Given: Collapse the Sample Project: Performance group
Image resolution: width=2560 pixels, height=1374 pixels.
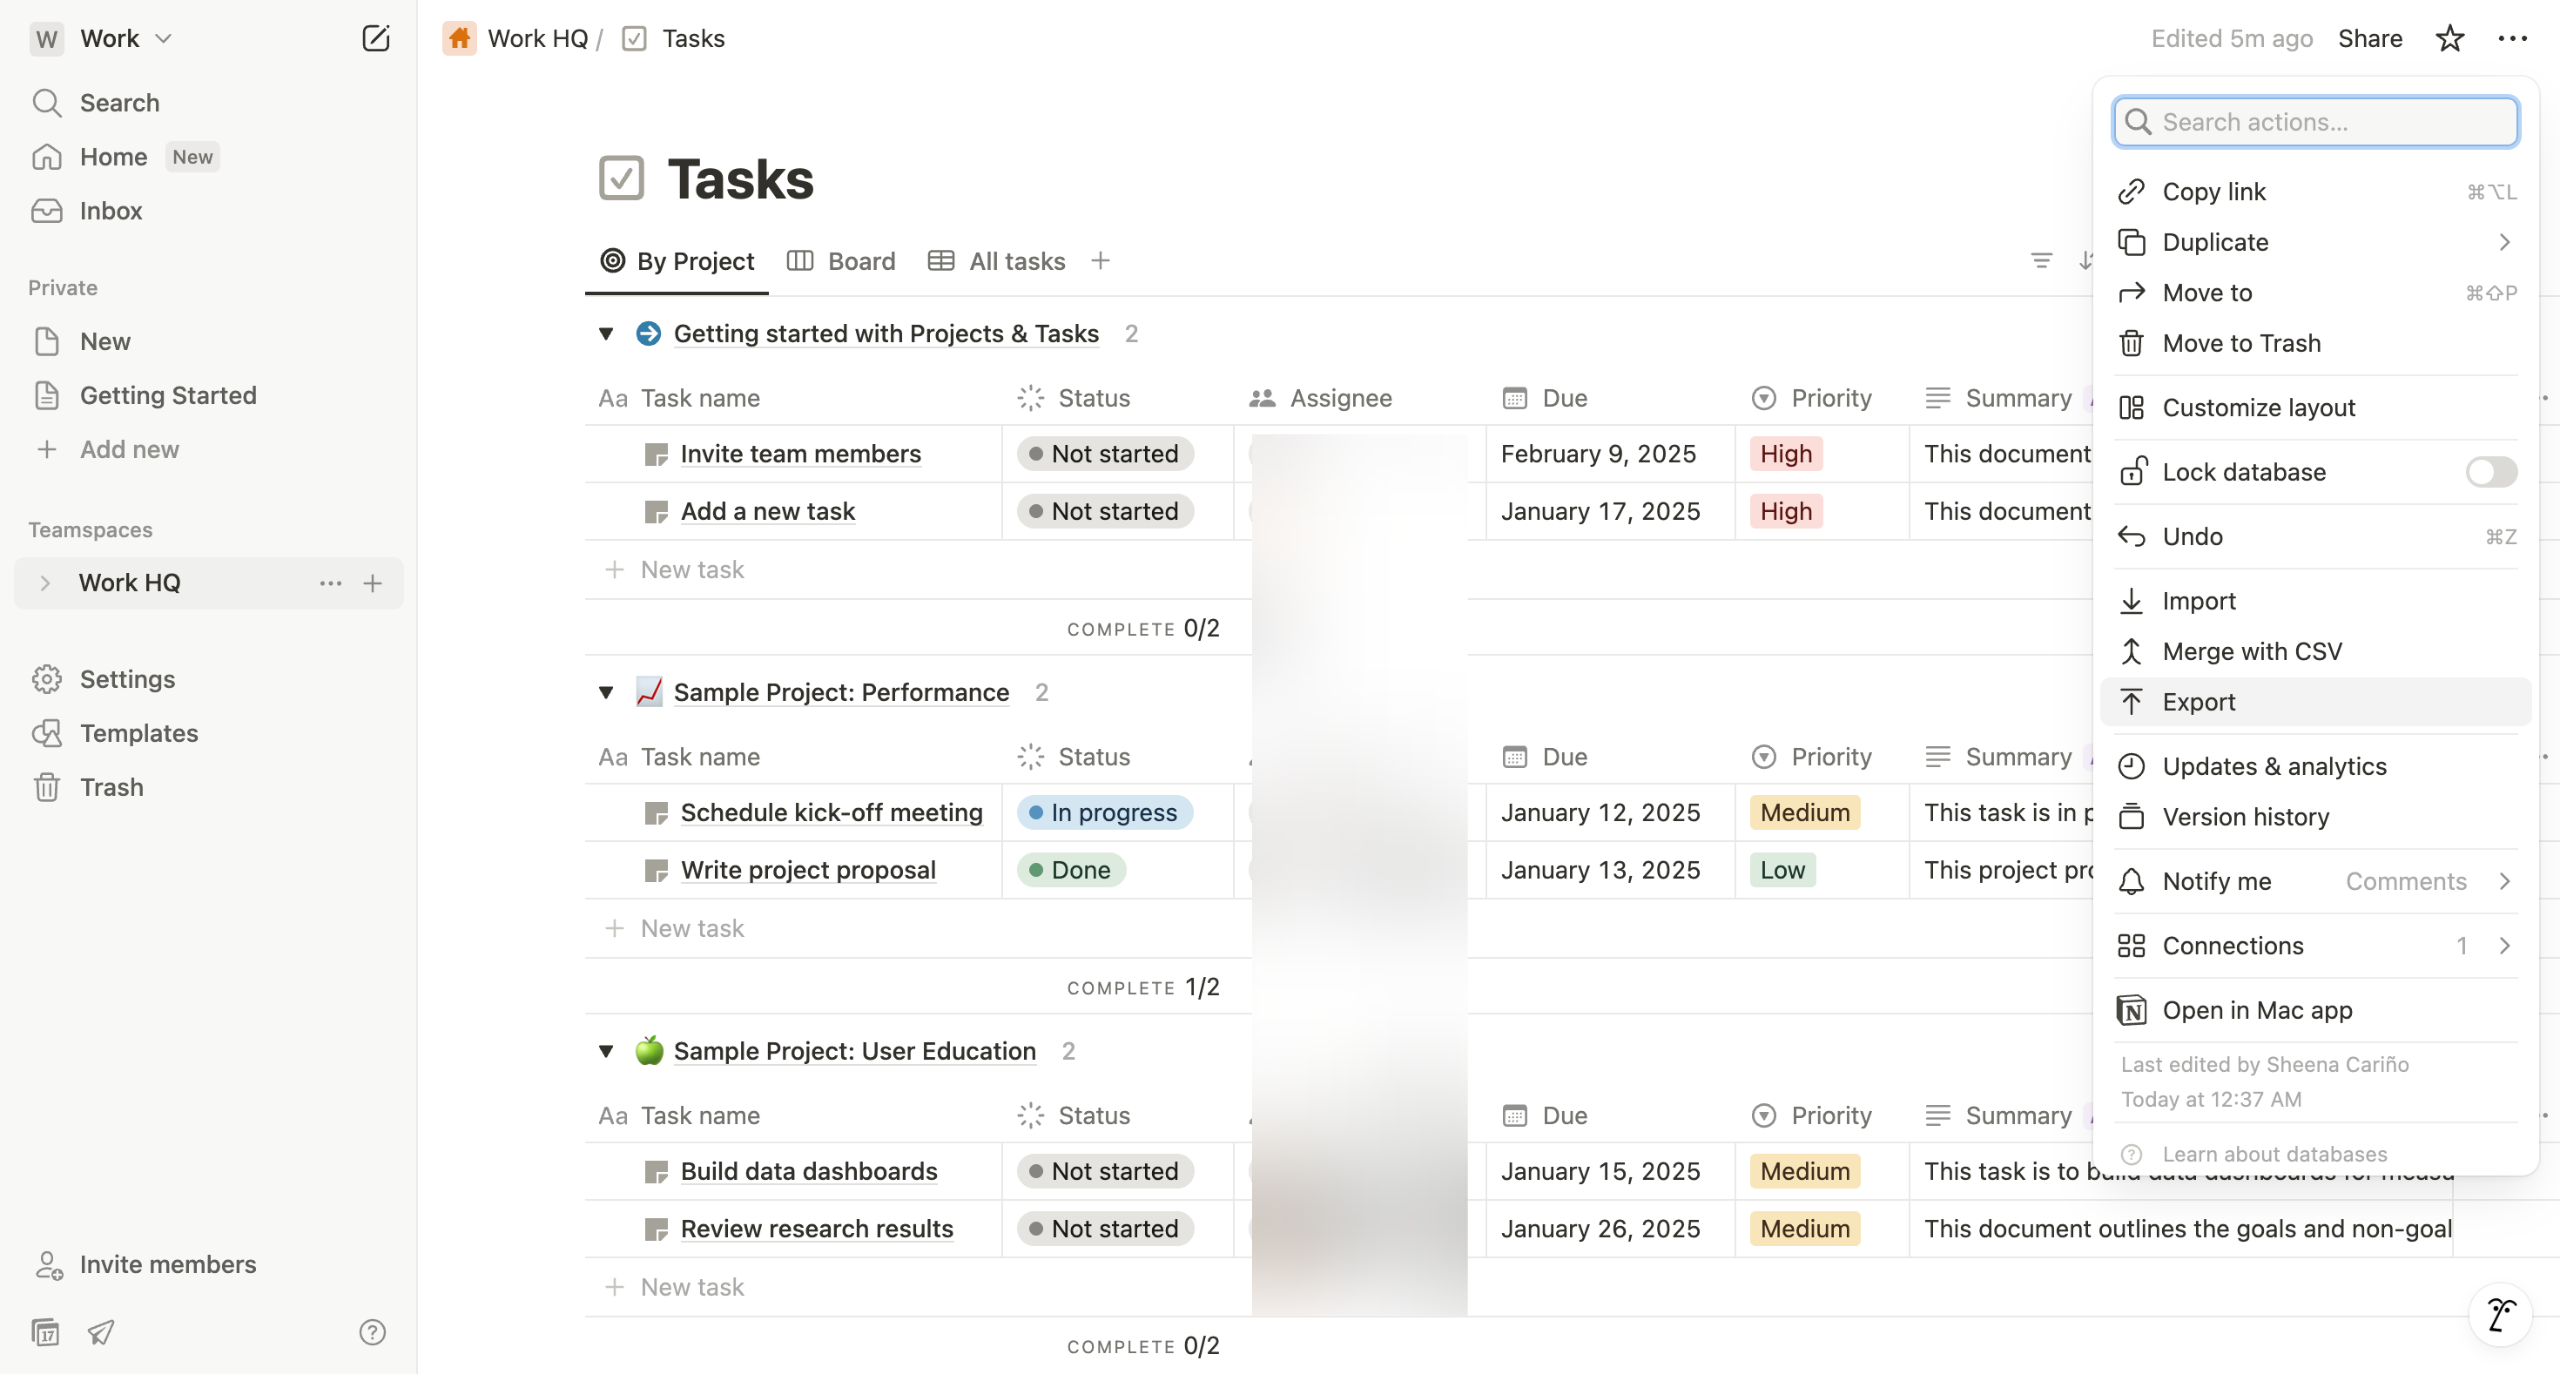Looking at the screenshot, I should click(606, 692).
